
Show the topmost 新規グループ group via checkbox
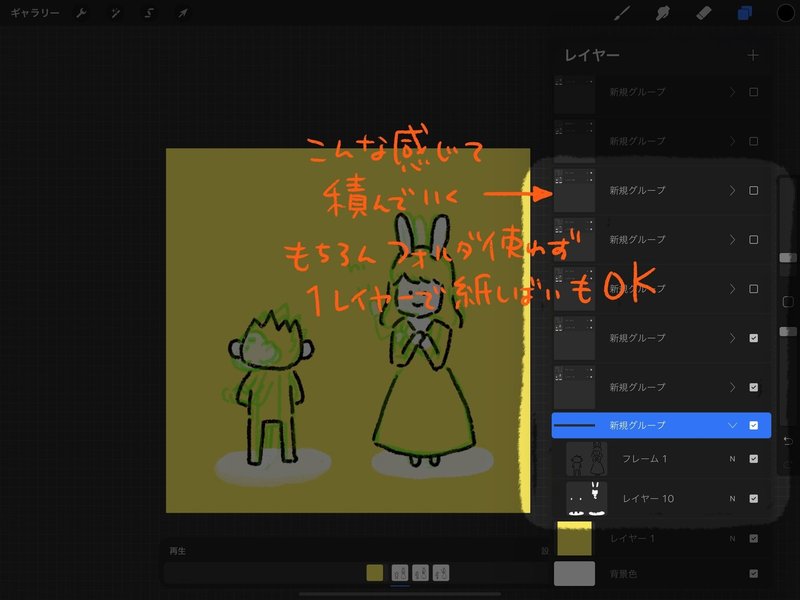pos(754,92)
